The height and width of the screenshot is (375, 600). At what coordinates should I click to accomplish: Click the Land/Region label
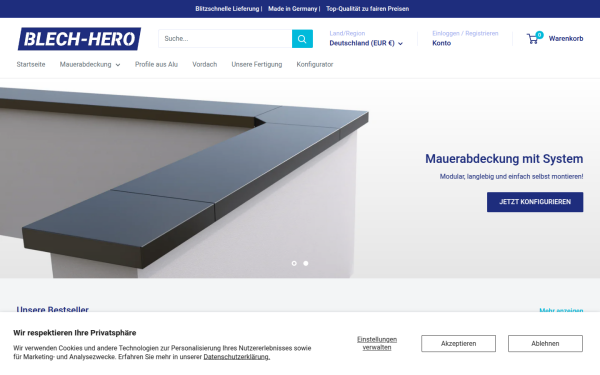(347, 33)
